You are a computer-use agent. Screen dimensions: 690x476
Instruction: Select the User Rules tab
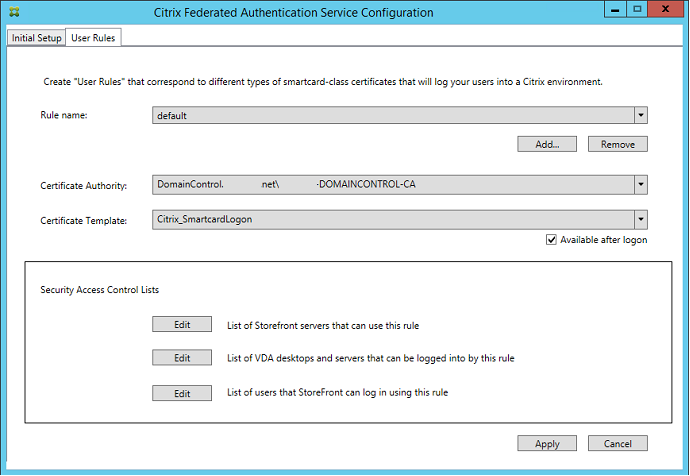pos(94,38)
